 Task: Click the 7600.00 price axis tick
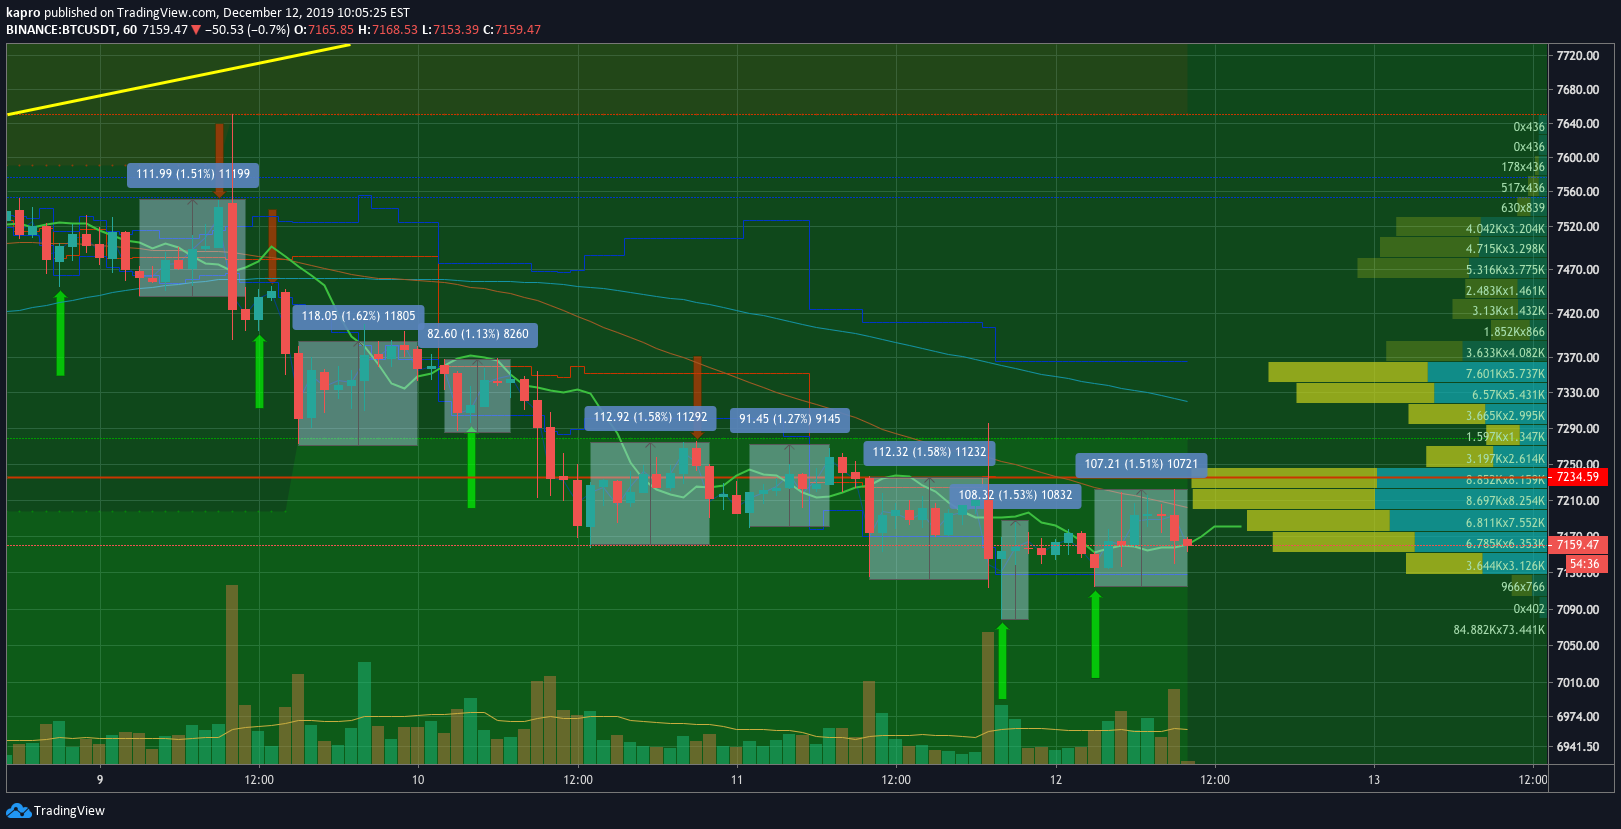pyautogui.click(x=1578, y=158)
